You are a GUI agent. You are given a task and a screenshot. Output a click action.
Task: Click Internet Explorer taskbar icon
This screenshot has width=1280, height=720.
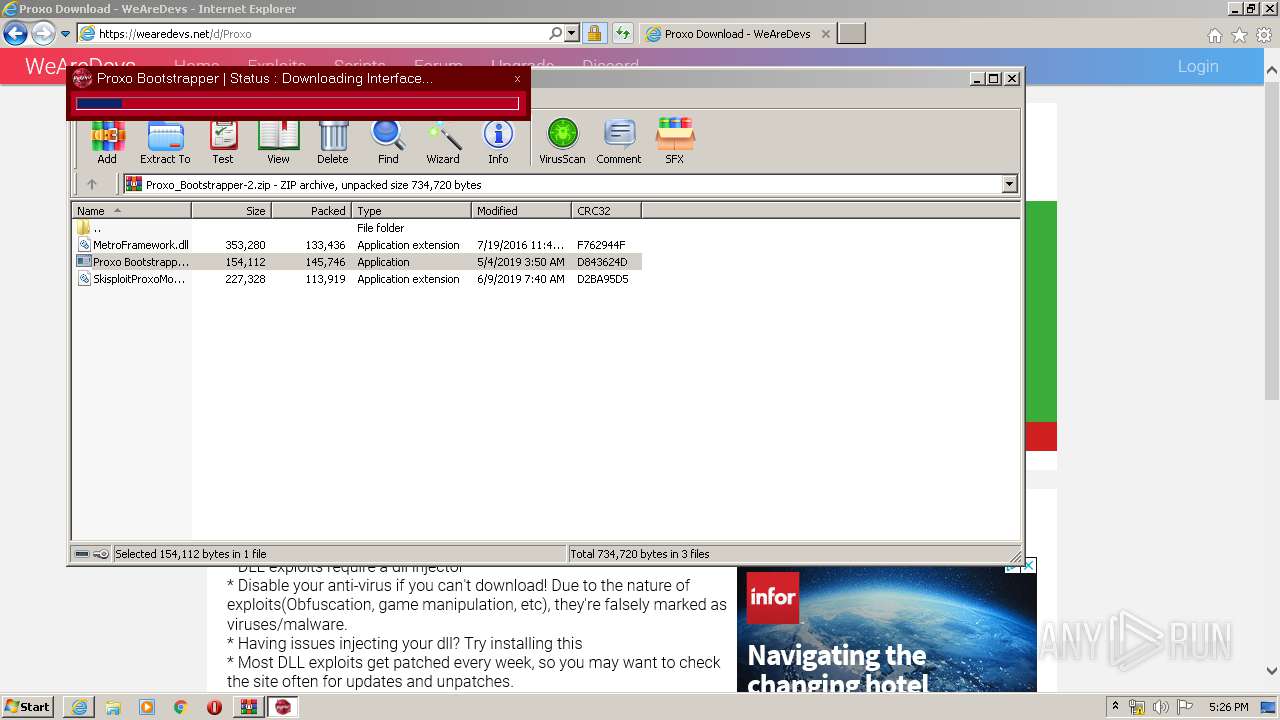[78, 707]
